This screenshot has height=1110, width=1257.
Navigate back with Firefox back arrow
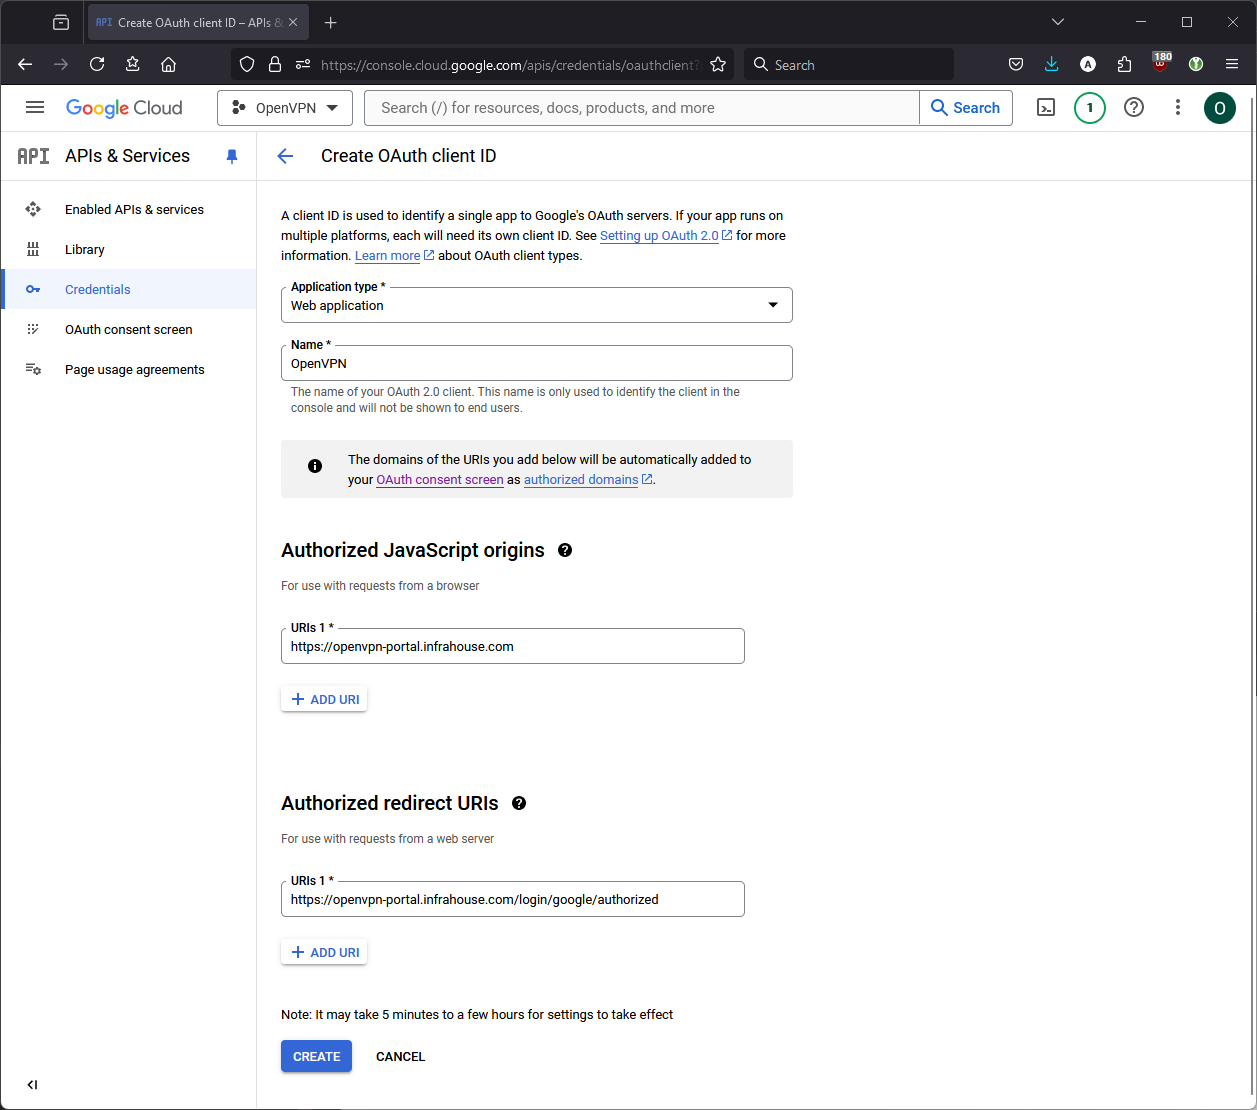click(25, 64)
